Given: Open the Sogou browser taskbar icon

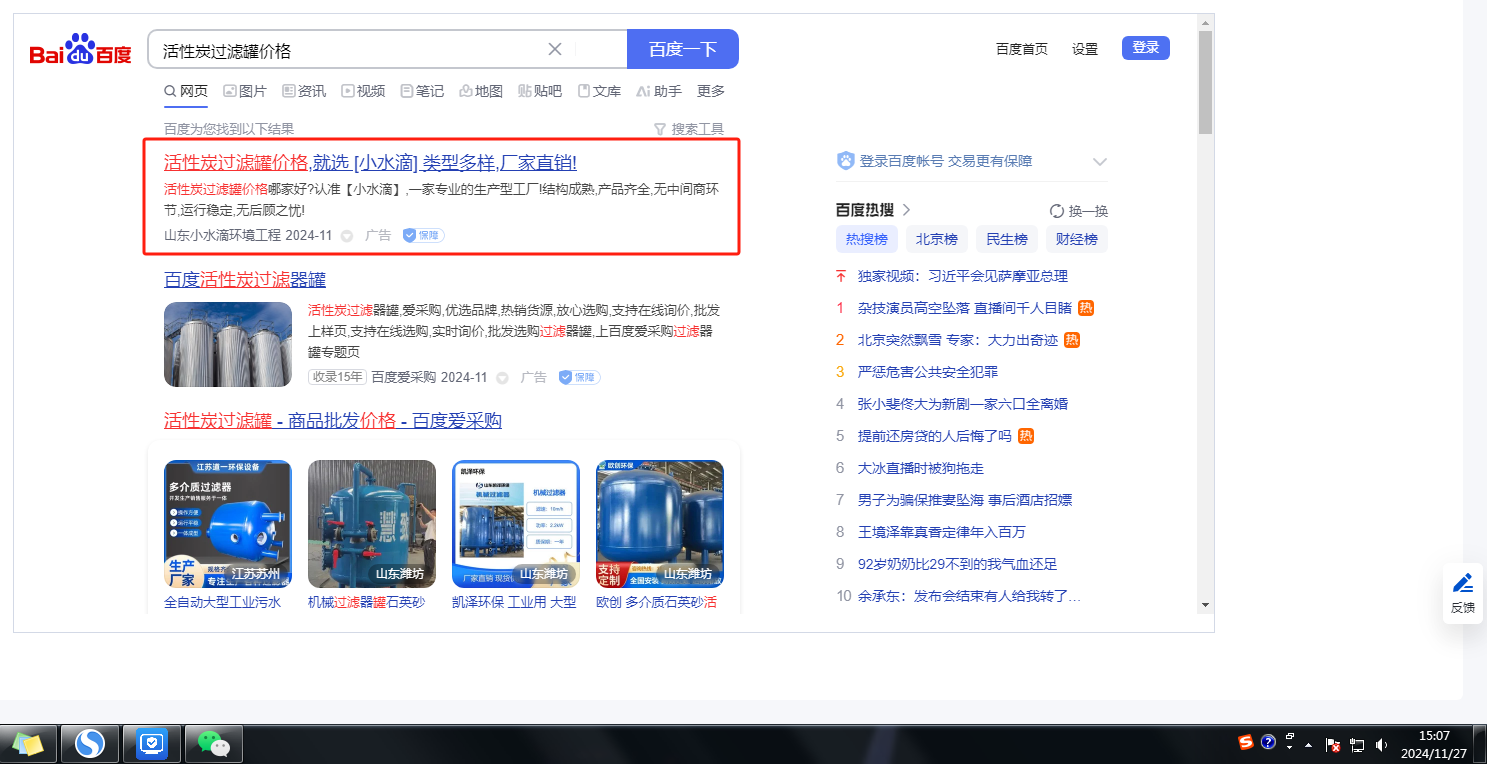Looking at the screenshot, I should coord(91,744).
